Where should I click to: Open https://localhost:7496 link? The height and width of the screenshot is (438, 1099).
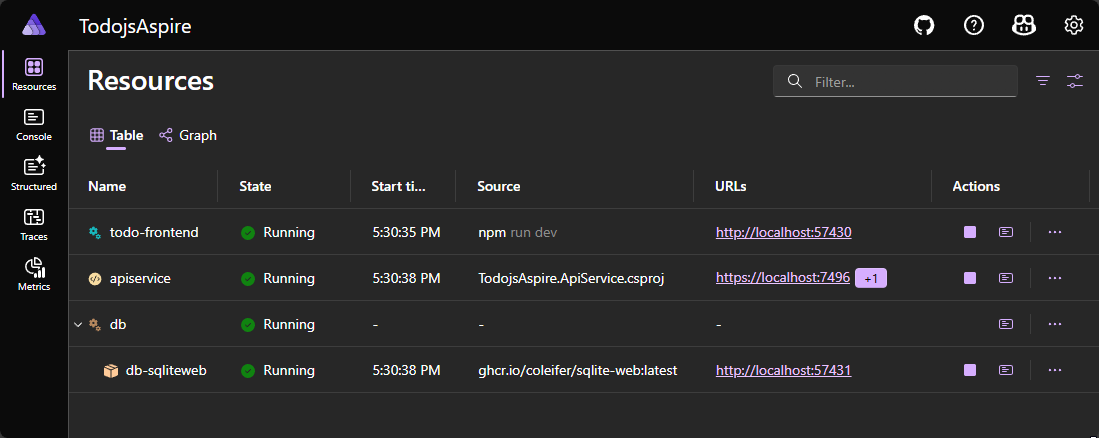coord(783,278)
